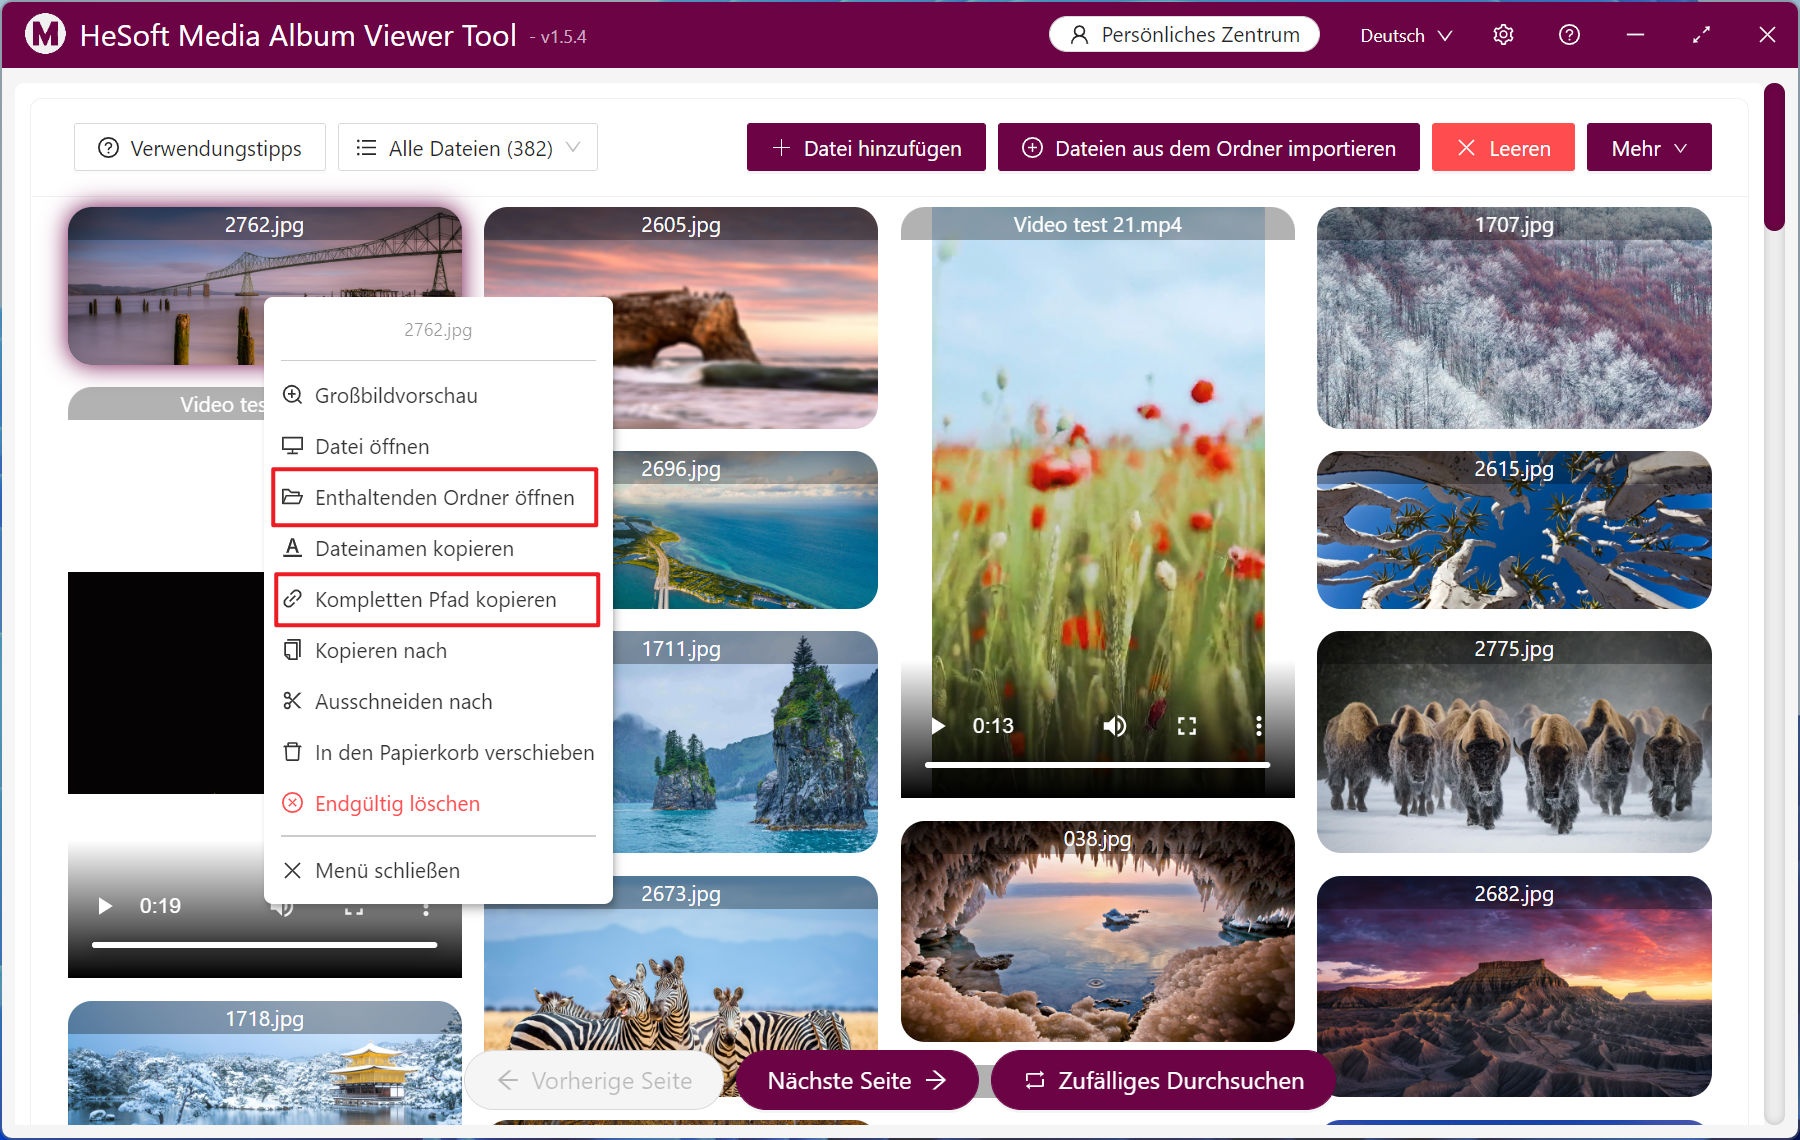This screenshot has height=1140, width=1800.
Task: Open more options on Video test 21.mp4
Action: click(x=1258, y=726)
